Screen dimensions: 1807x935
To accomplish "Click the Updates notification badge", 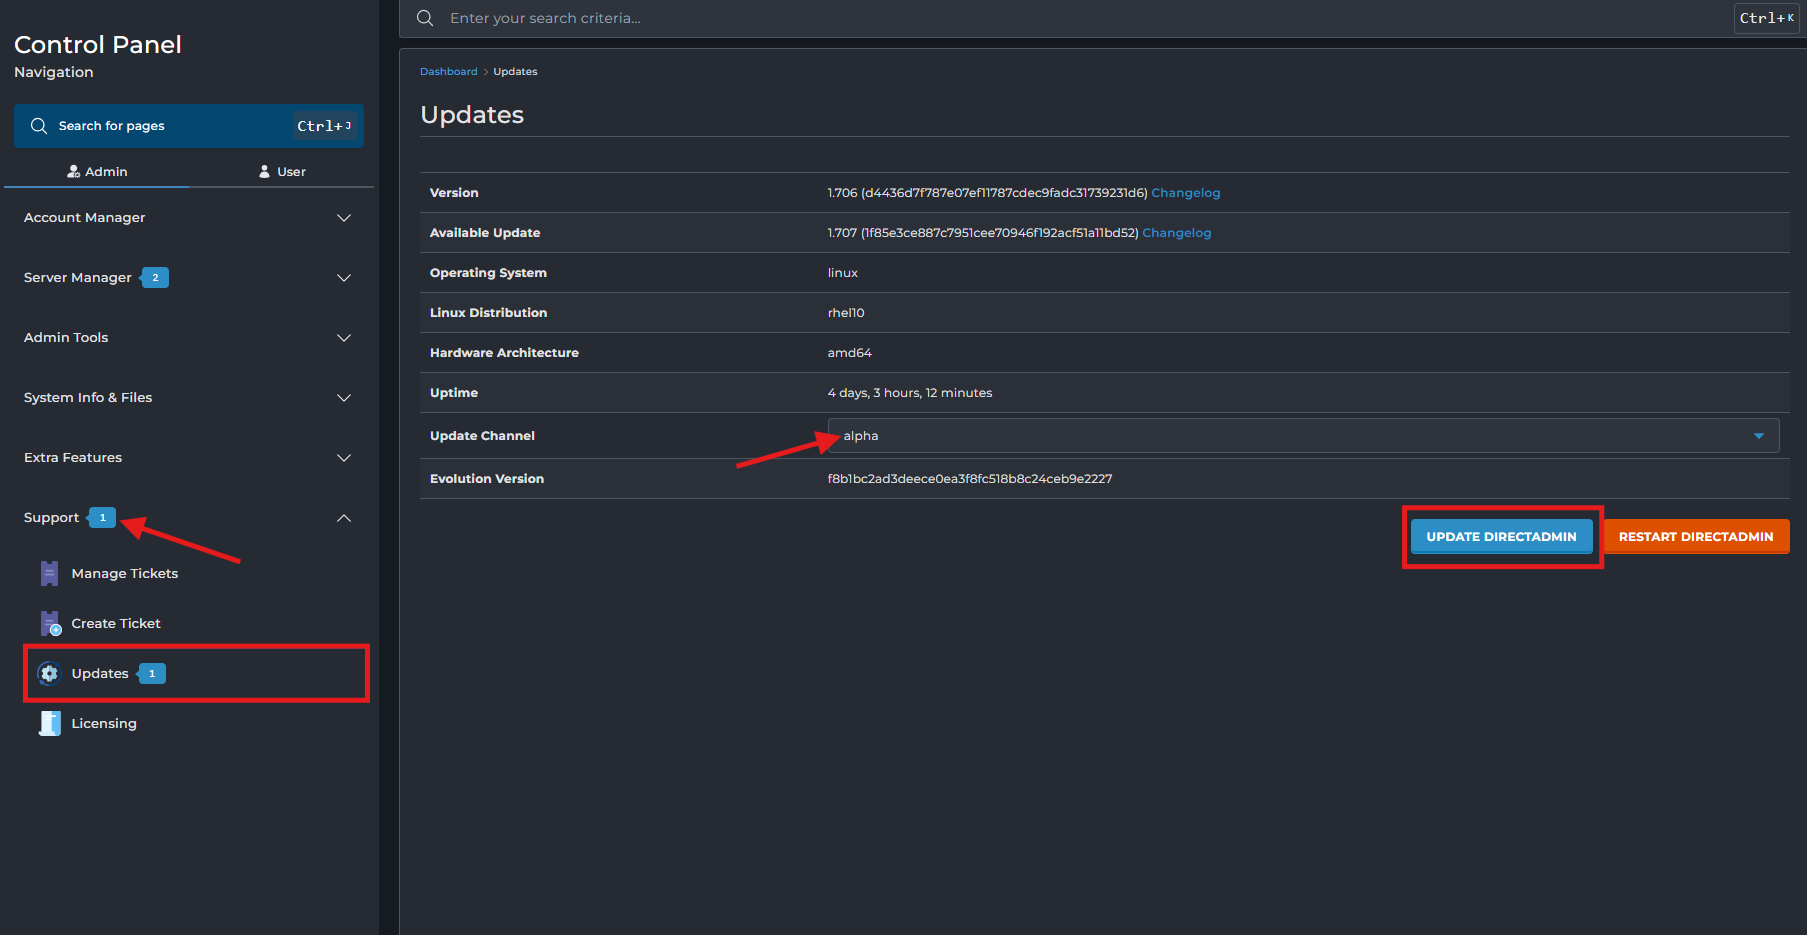I will coord(152,673).
